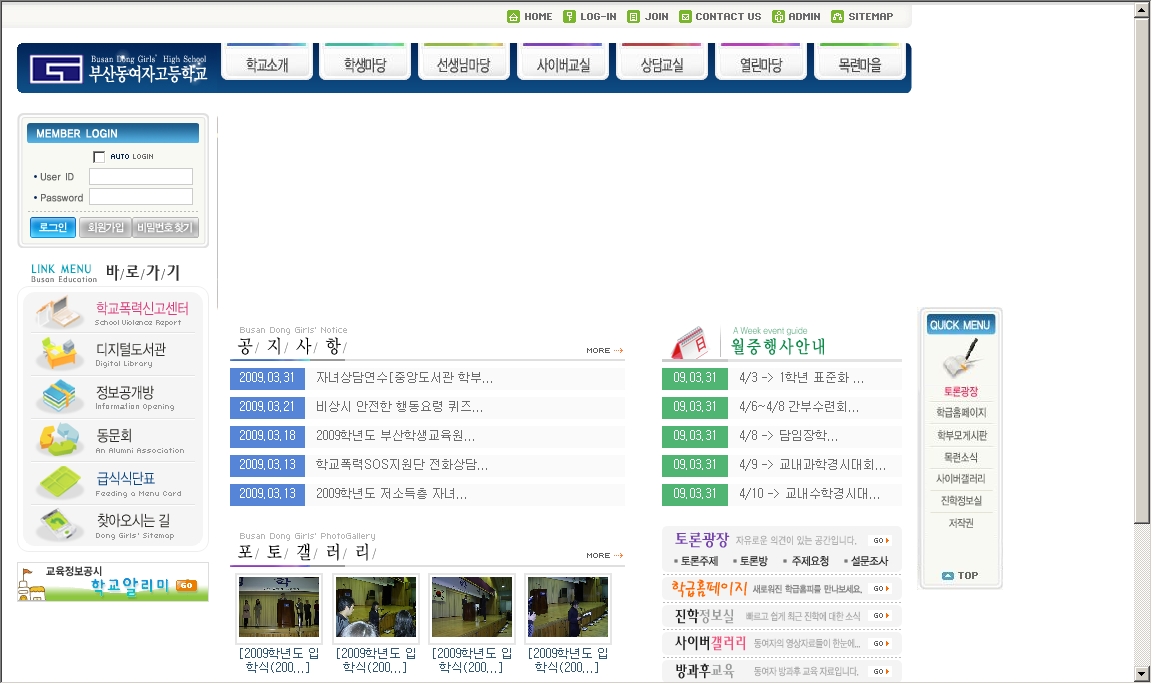Open the 학교소개 menu tab

point(266,66)
